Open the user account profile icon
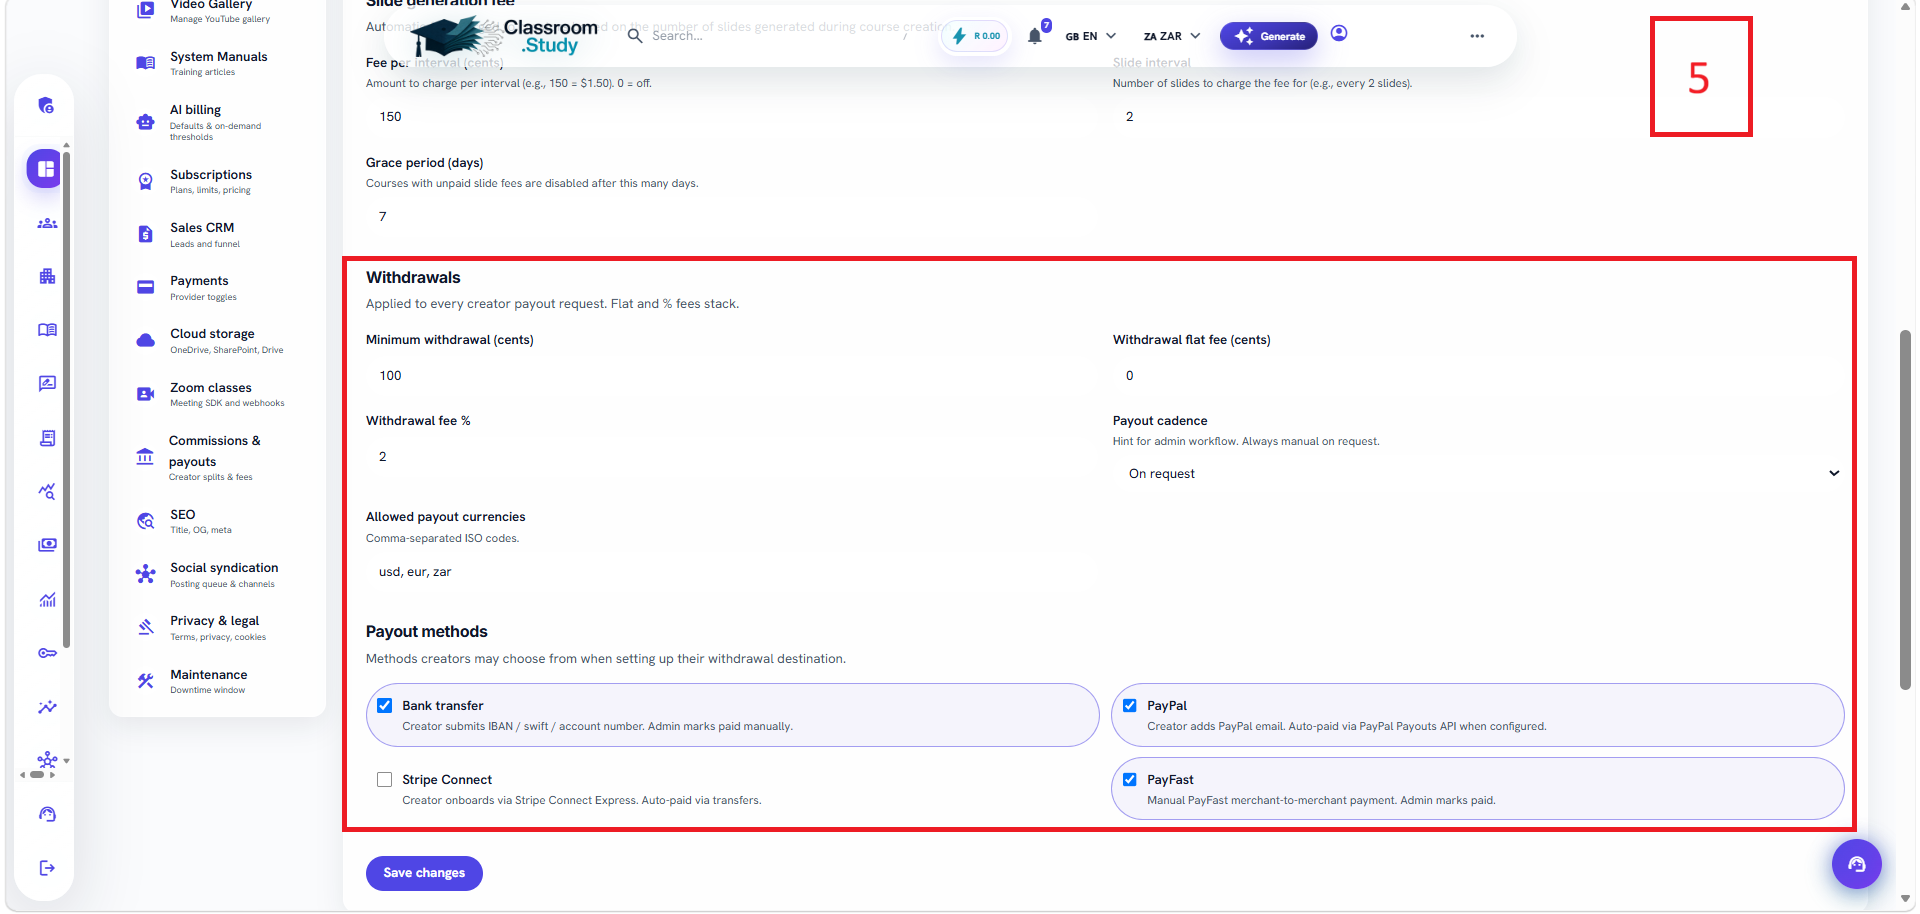Viewport: 1920px width, 914px height. 1339,34
